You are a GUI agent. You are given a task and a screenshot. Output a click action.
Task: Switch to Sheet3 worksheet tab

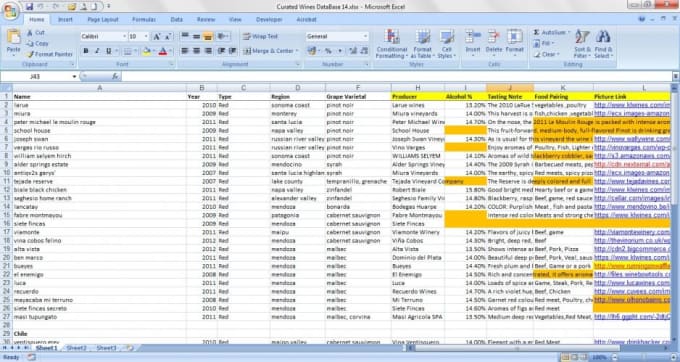point(106,348)
